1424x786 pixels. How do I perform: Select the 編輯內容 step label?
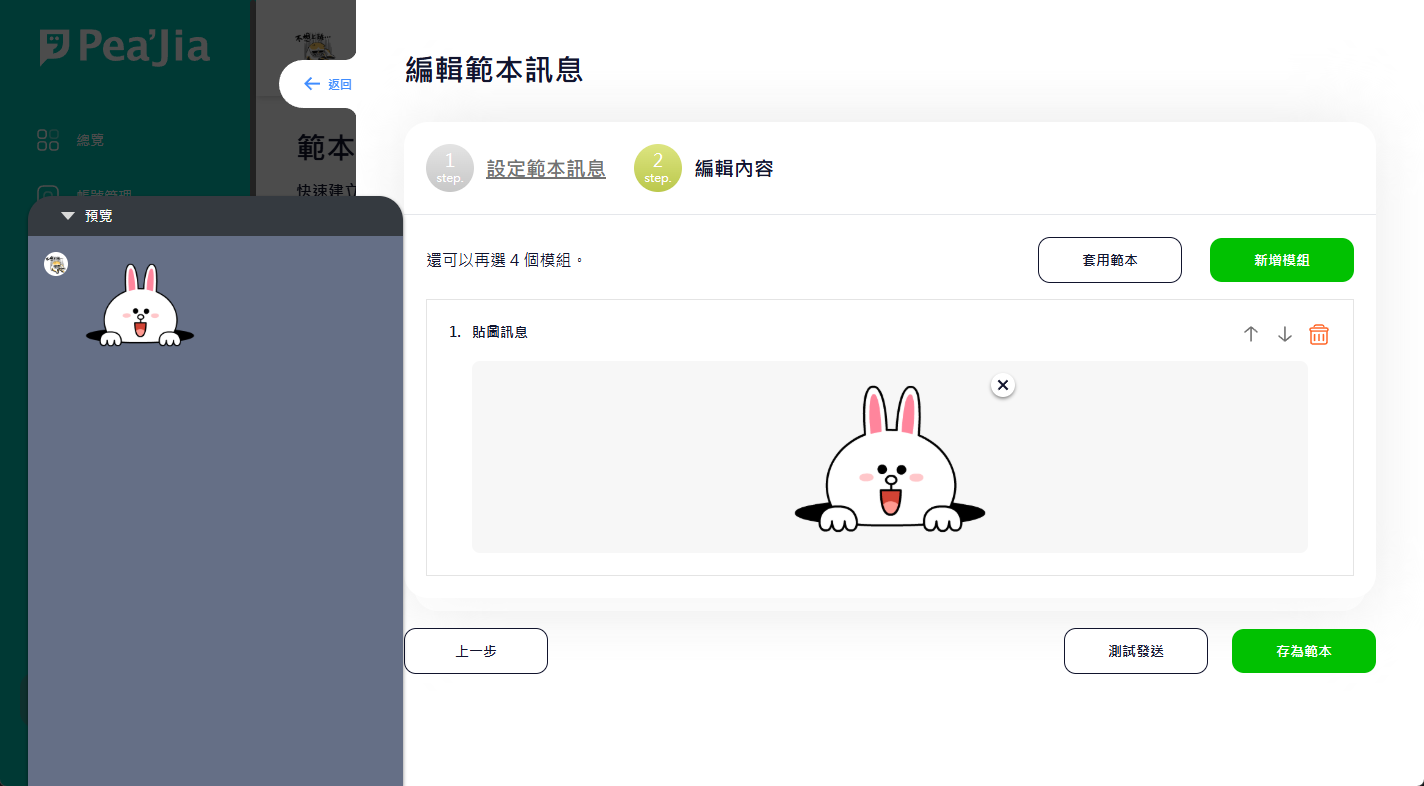point(734,169)
